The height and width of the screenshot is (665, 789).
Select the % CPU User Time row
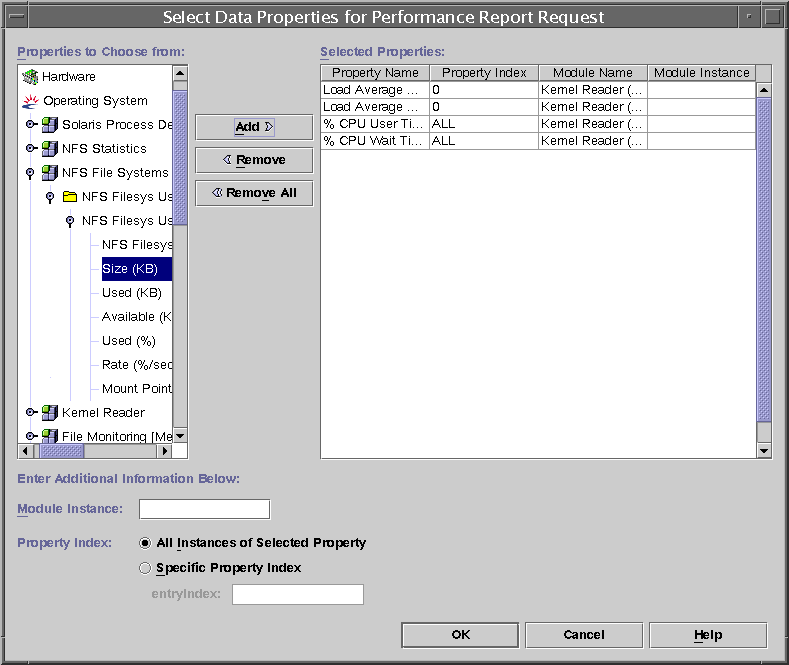click(538, 124)
